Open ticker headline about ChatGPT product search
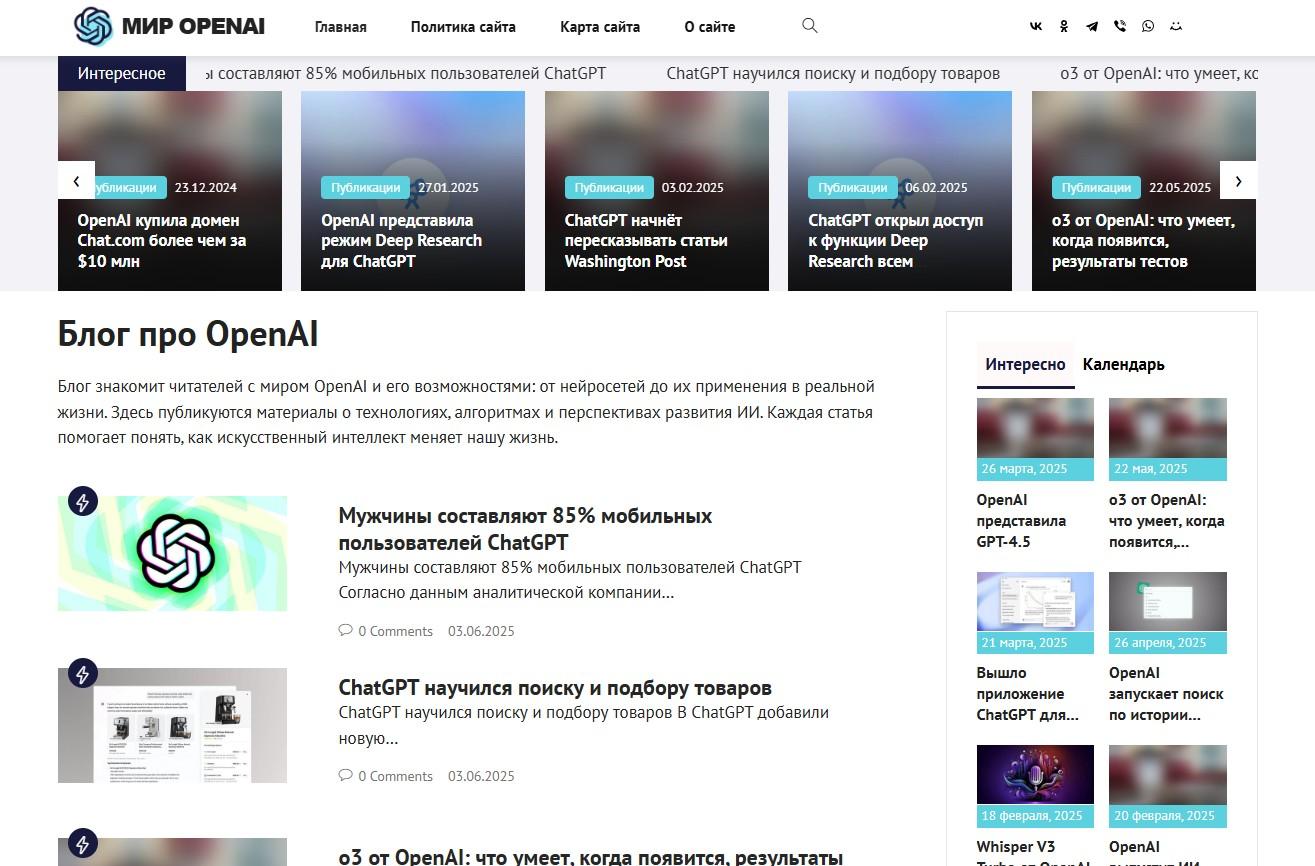 [833, 73]
